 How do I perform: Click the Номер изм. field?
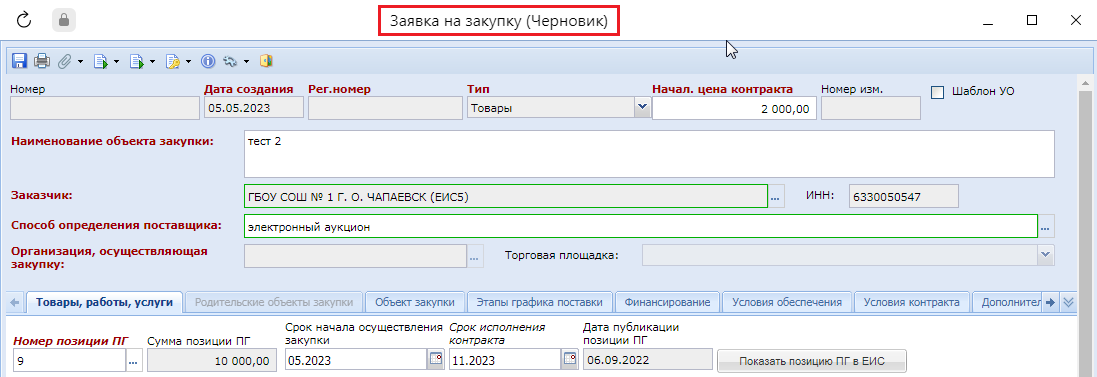pyautogui.click(x=870, y=108)
